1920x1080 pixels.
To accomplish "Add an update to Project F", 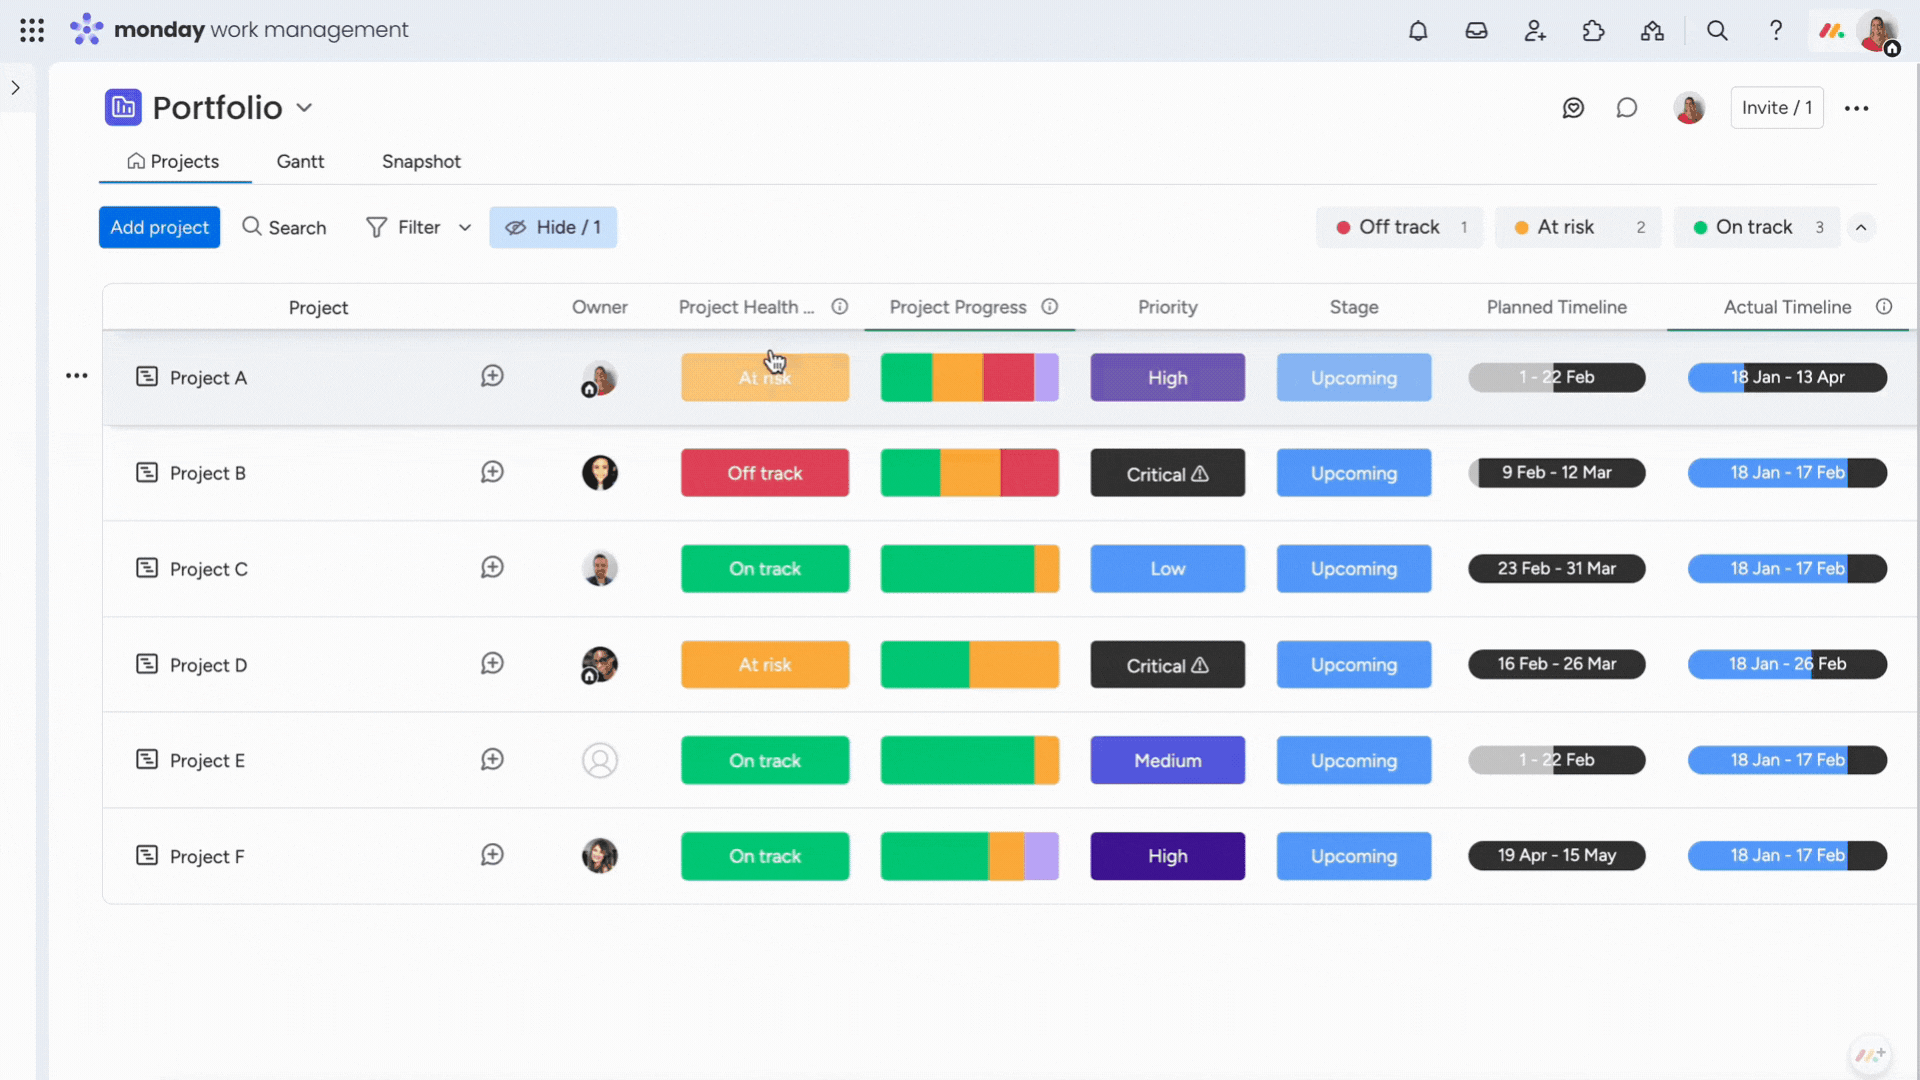I will coord(492,855).
